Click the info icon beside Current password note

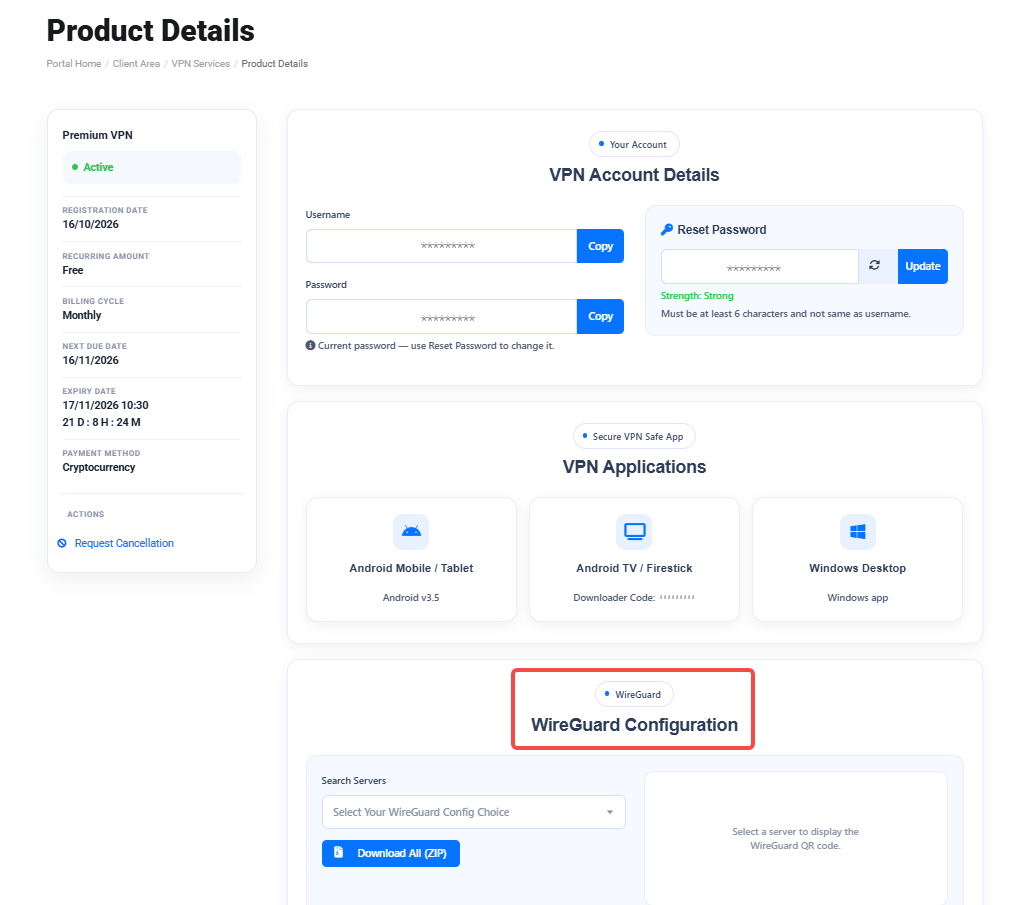click(x=310, y=345)
